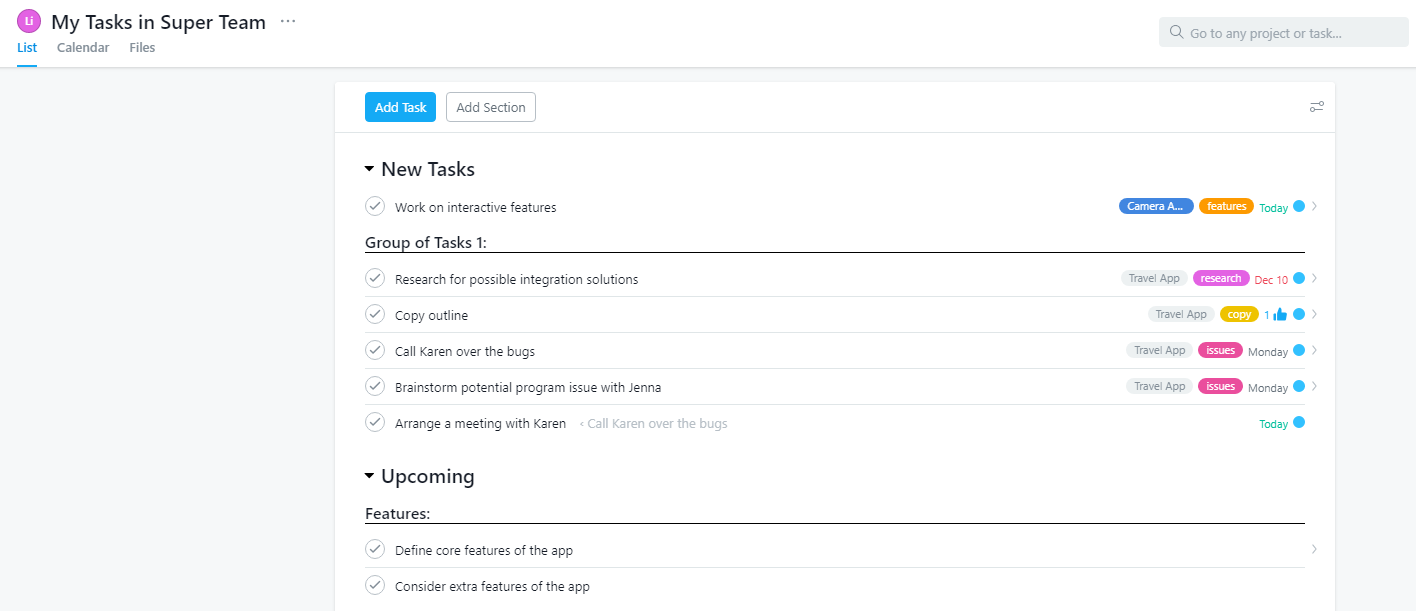Click blue dot on Arrange a meeting with Karen row
This screenshot has width=1416, height=611.
(x=1299, y=422)
